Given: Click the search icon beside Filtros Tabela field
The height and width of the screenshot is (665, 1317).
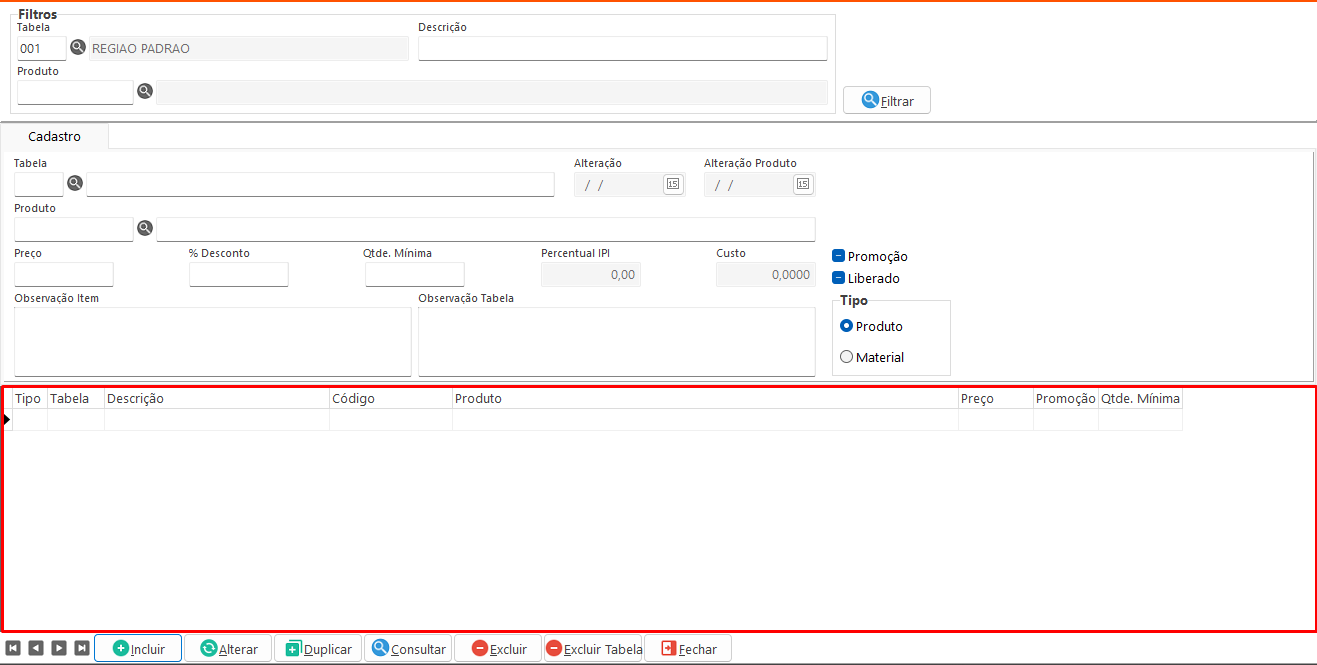Looking at the screenshot, I should (78, 48).
